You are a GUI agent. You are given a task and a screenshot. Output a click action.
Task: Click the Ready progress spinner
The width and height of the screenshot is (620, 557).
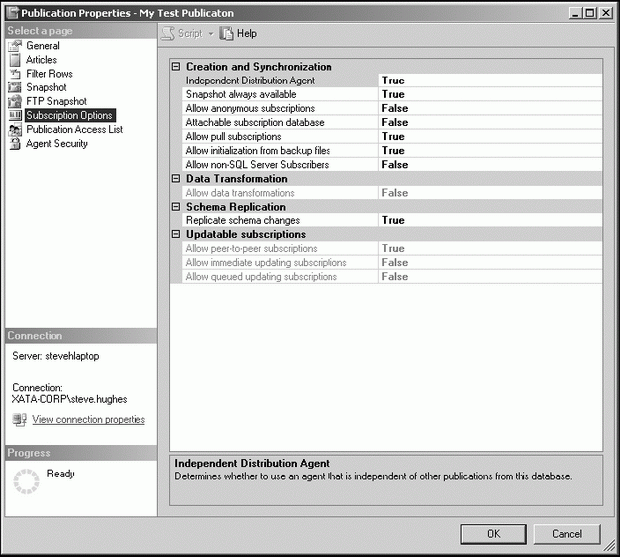coord(26,481)
